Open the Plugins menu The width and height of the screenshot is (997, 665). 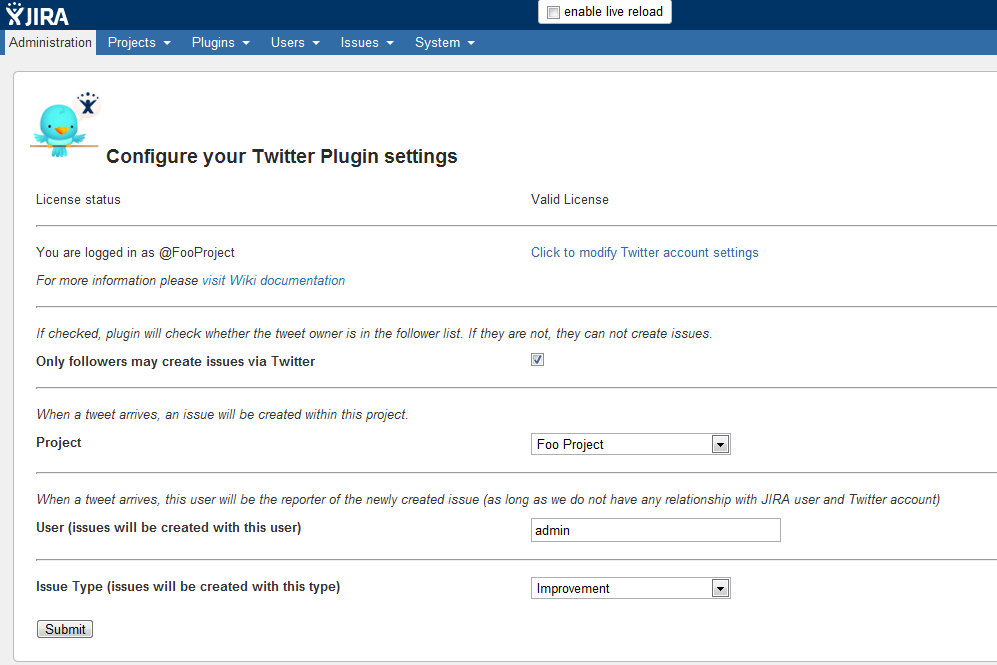coord(221,43)
